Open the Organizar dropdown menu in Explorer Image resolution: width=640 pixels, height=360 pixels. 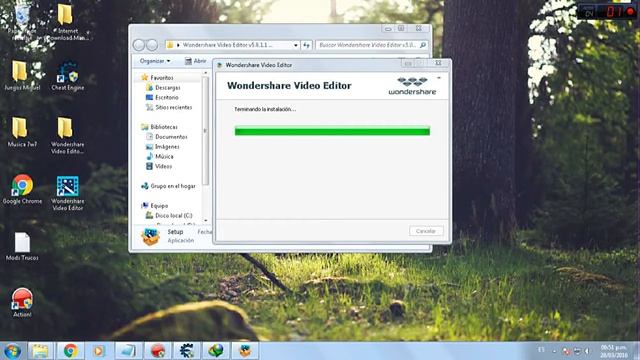(155, 61)
